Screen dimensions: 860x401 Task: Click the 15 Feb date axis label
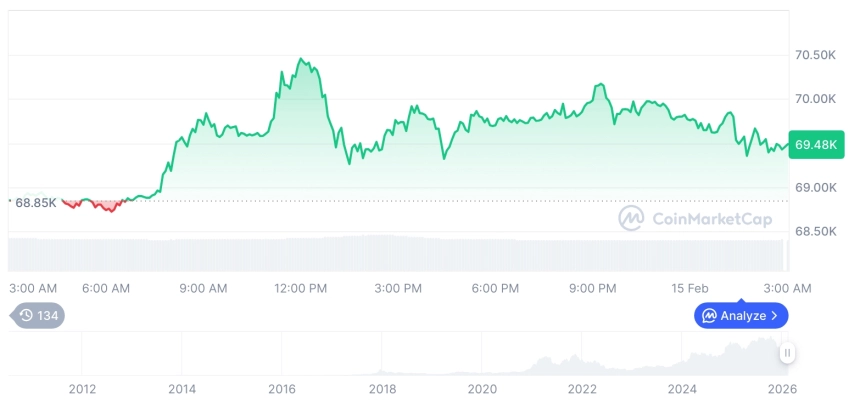click(x=689, y=288)
